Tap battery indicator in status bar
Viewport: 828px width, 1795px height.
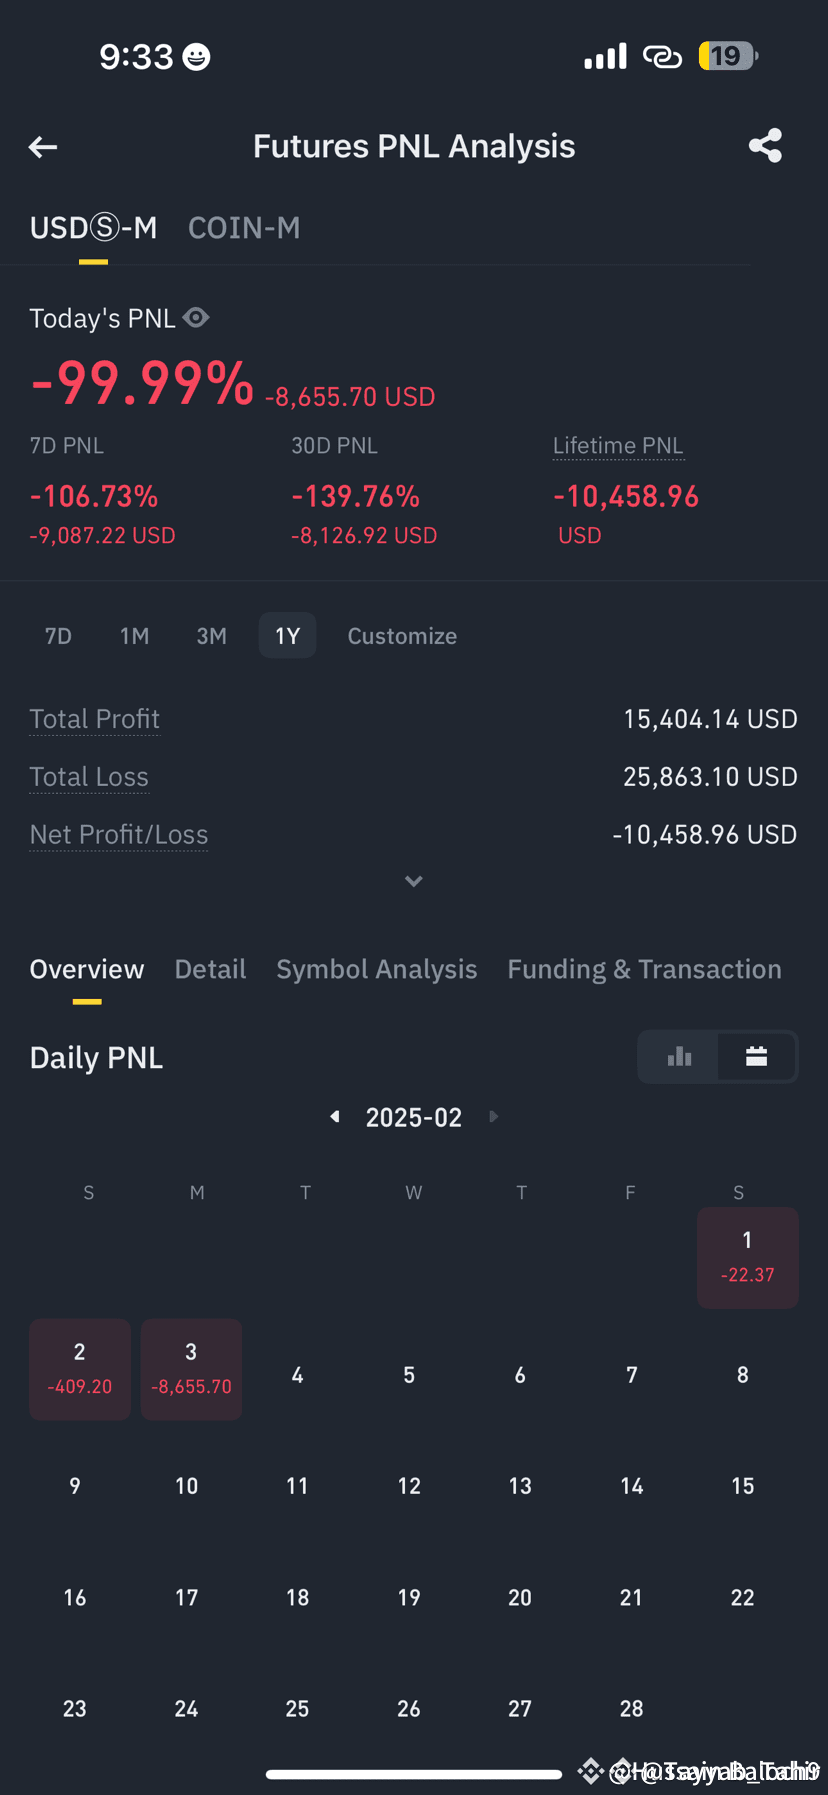728,56
